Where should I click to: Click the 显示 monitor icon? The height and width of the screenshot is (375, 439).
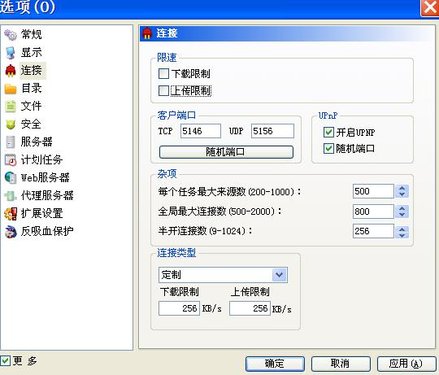coord(10,53)
